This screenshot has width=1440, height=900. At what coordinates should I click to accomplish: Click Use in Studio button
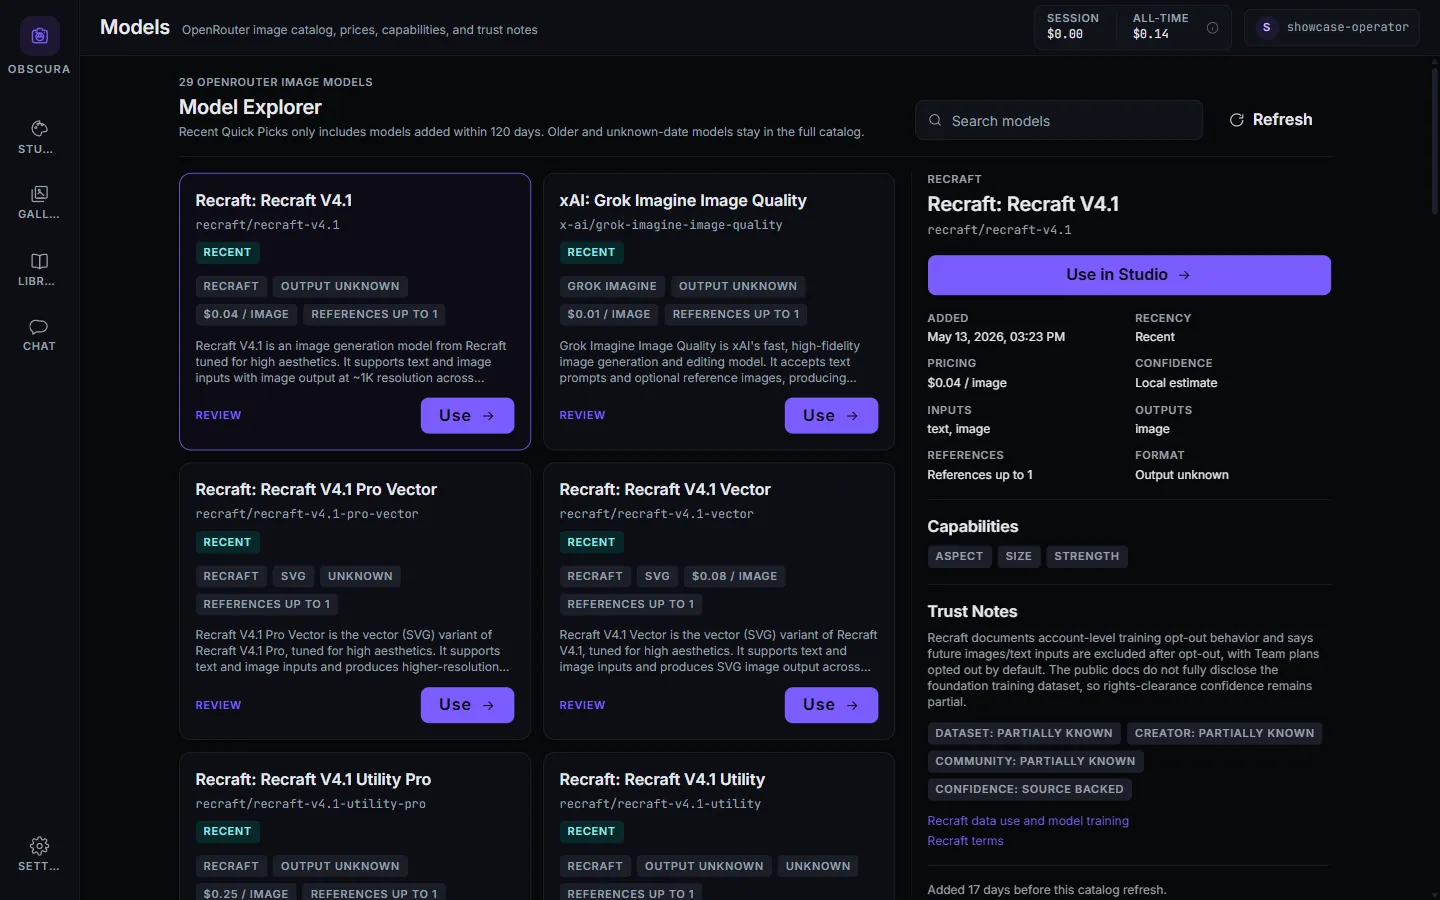pyautogui.click(x=1129, y=275)
